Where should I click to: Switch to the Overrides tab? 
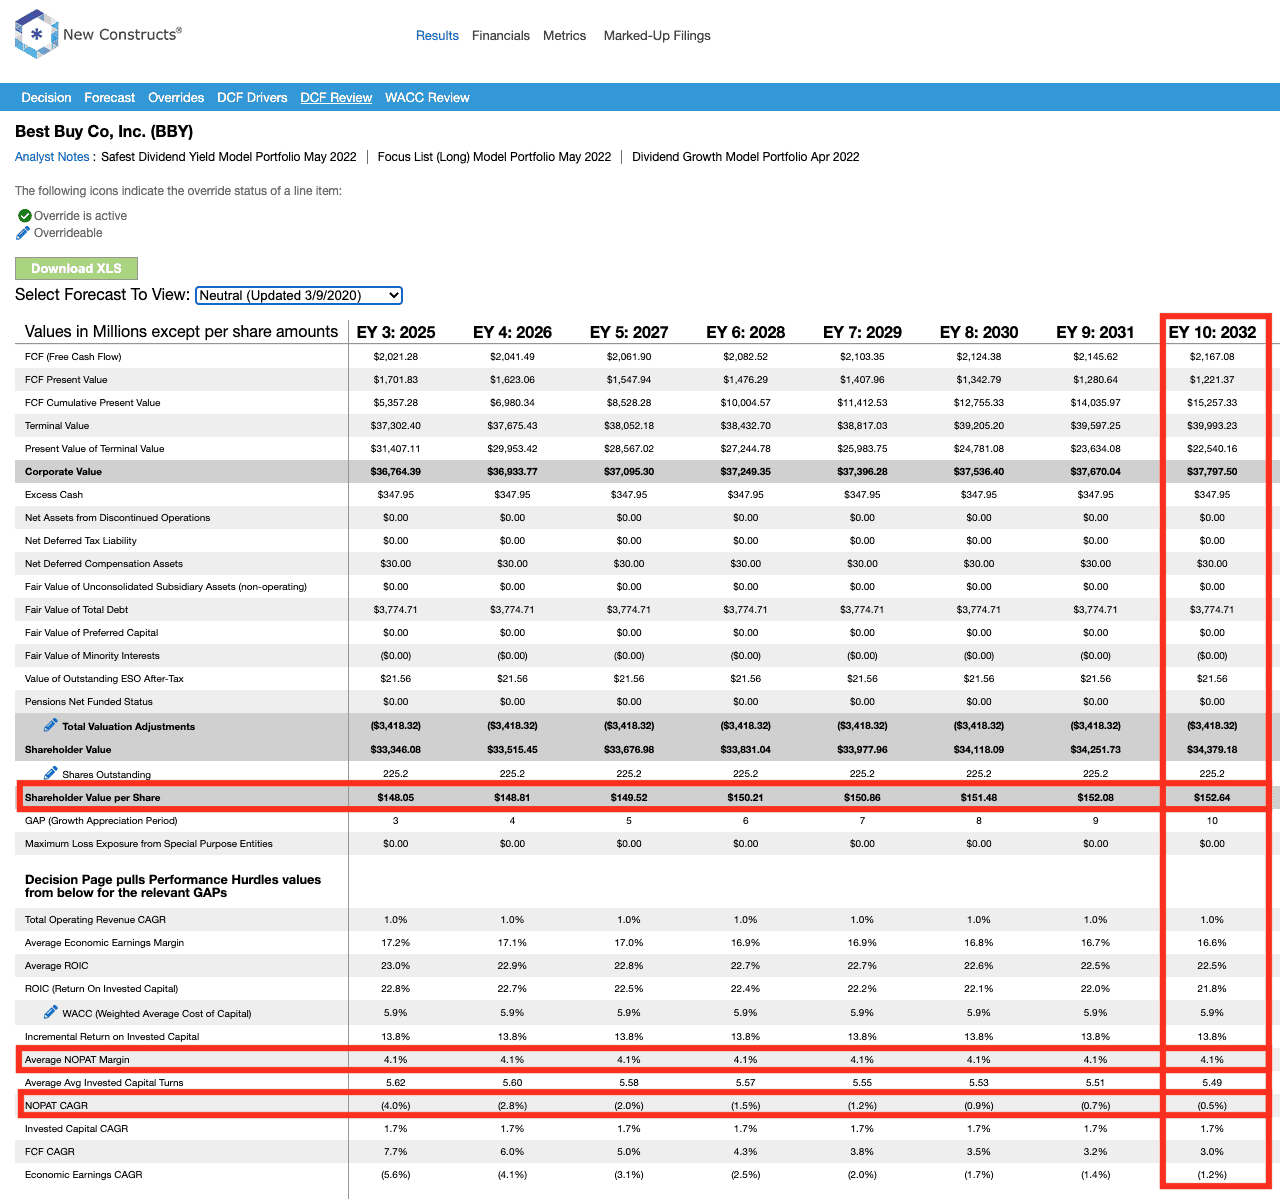[x=176, y=98]
